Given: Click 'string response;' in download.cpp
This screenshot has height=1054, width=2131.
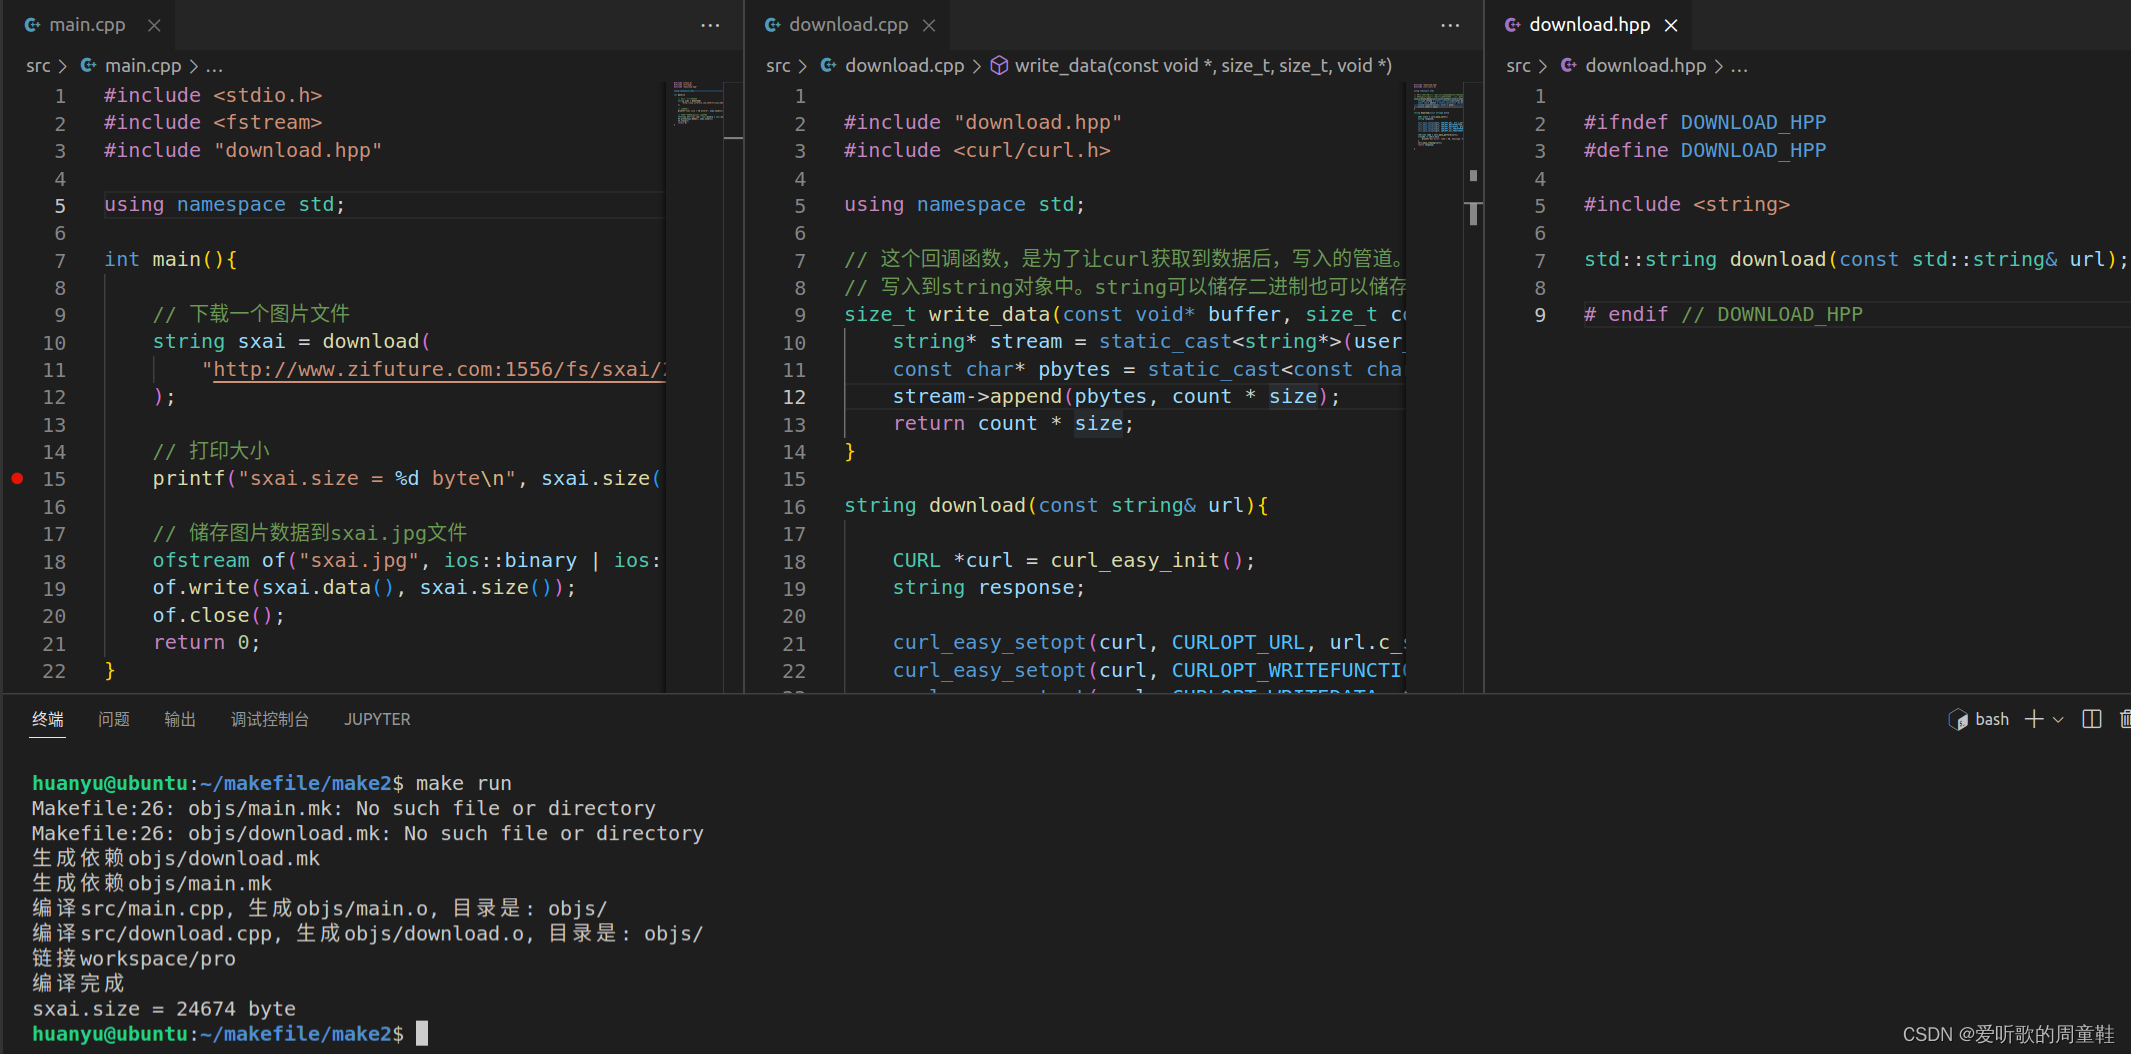Looking at the screenshot, I should coord(989,588).
